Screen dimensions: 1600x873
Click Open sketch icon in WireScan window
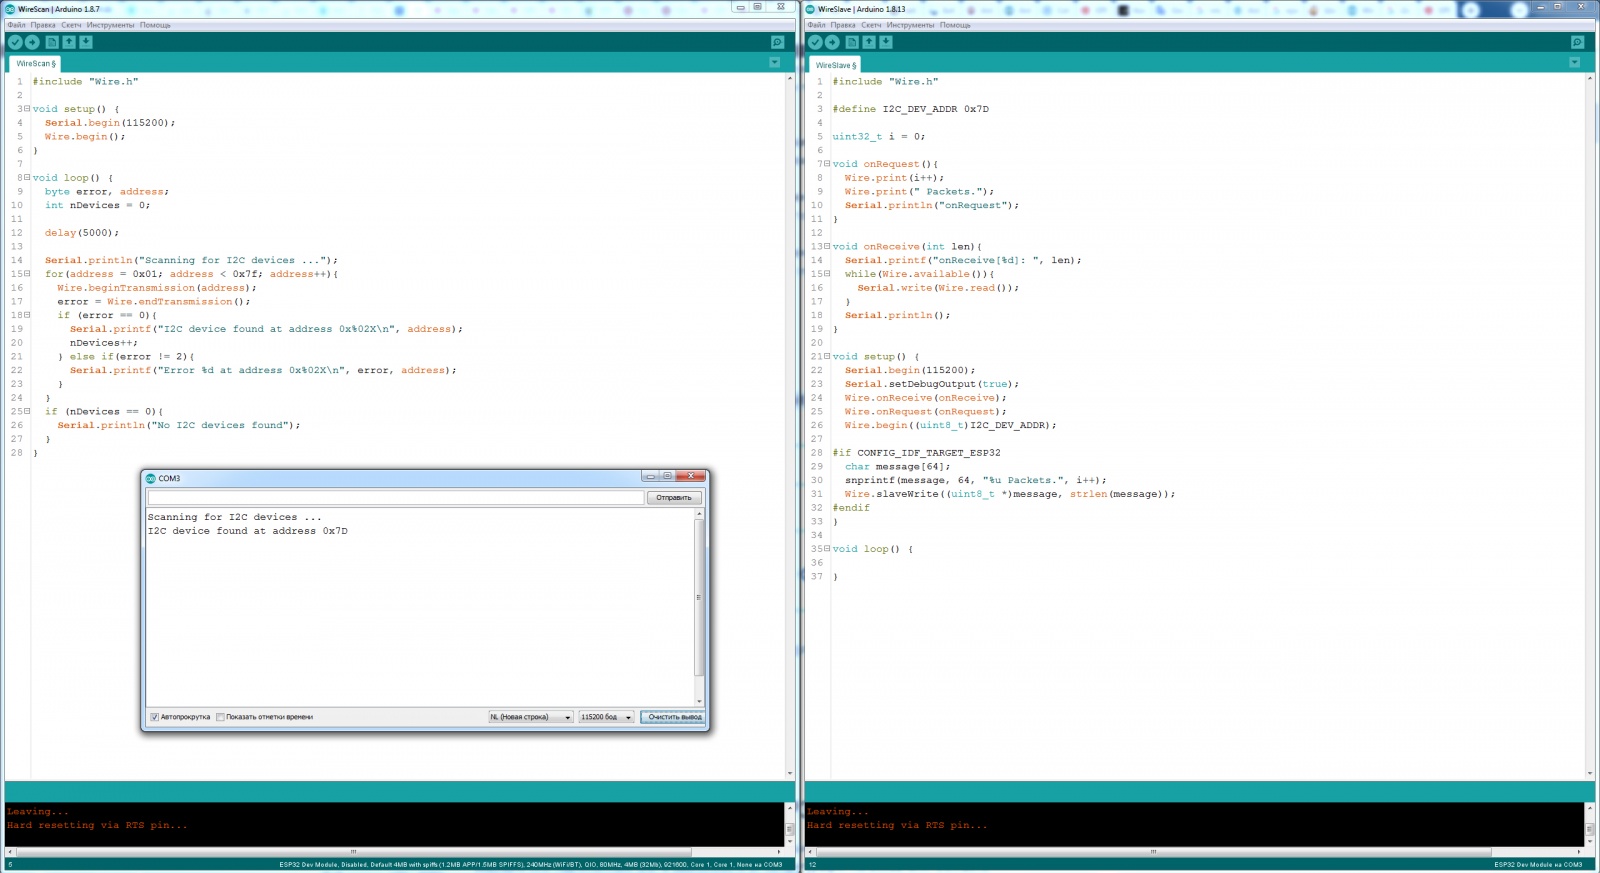pyautogui.click(x=69, y=42)
